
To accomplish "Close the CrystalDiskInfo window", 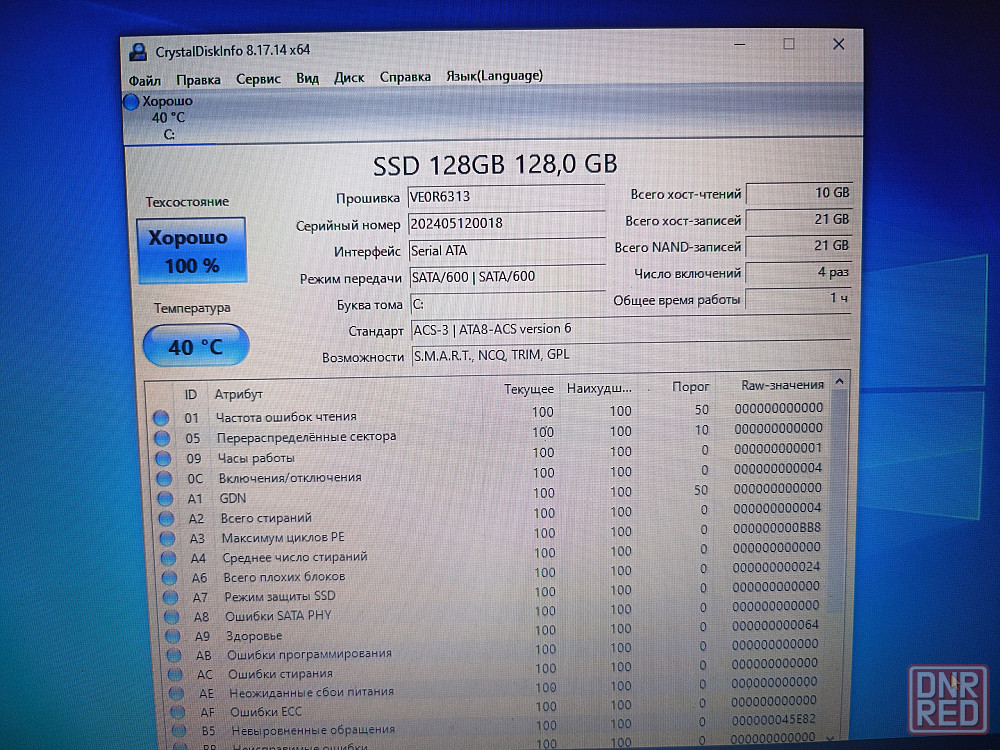I will click(839, 44).
